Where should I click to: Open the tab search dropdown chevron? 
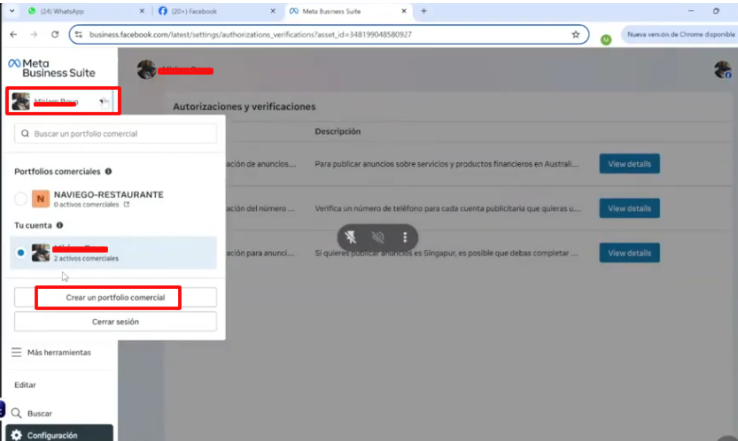pyautogui.click(x=11, y=11)
